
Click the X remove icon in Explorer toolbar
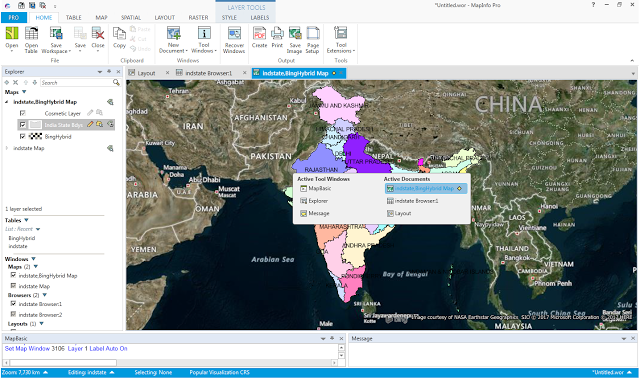tap(16, 82)
